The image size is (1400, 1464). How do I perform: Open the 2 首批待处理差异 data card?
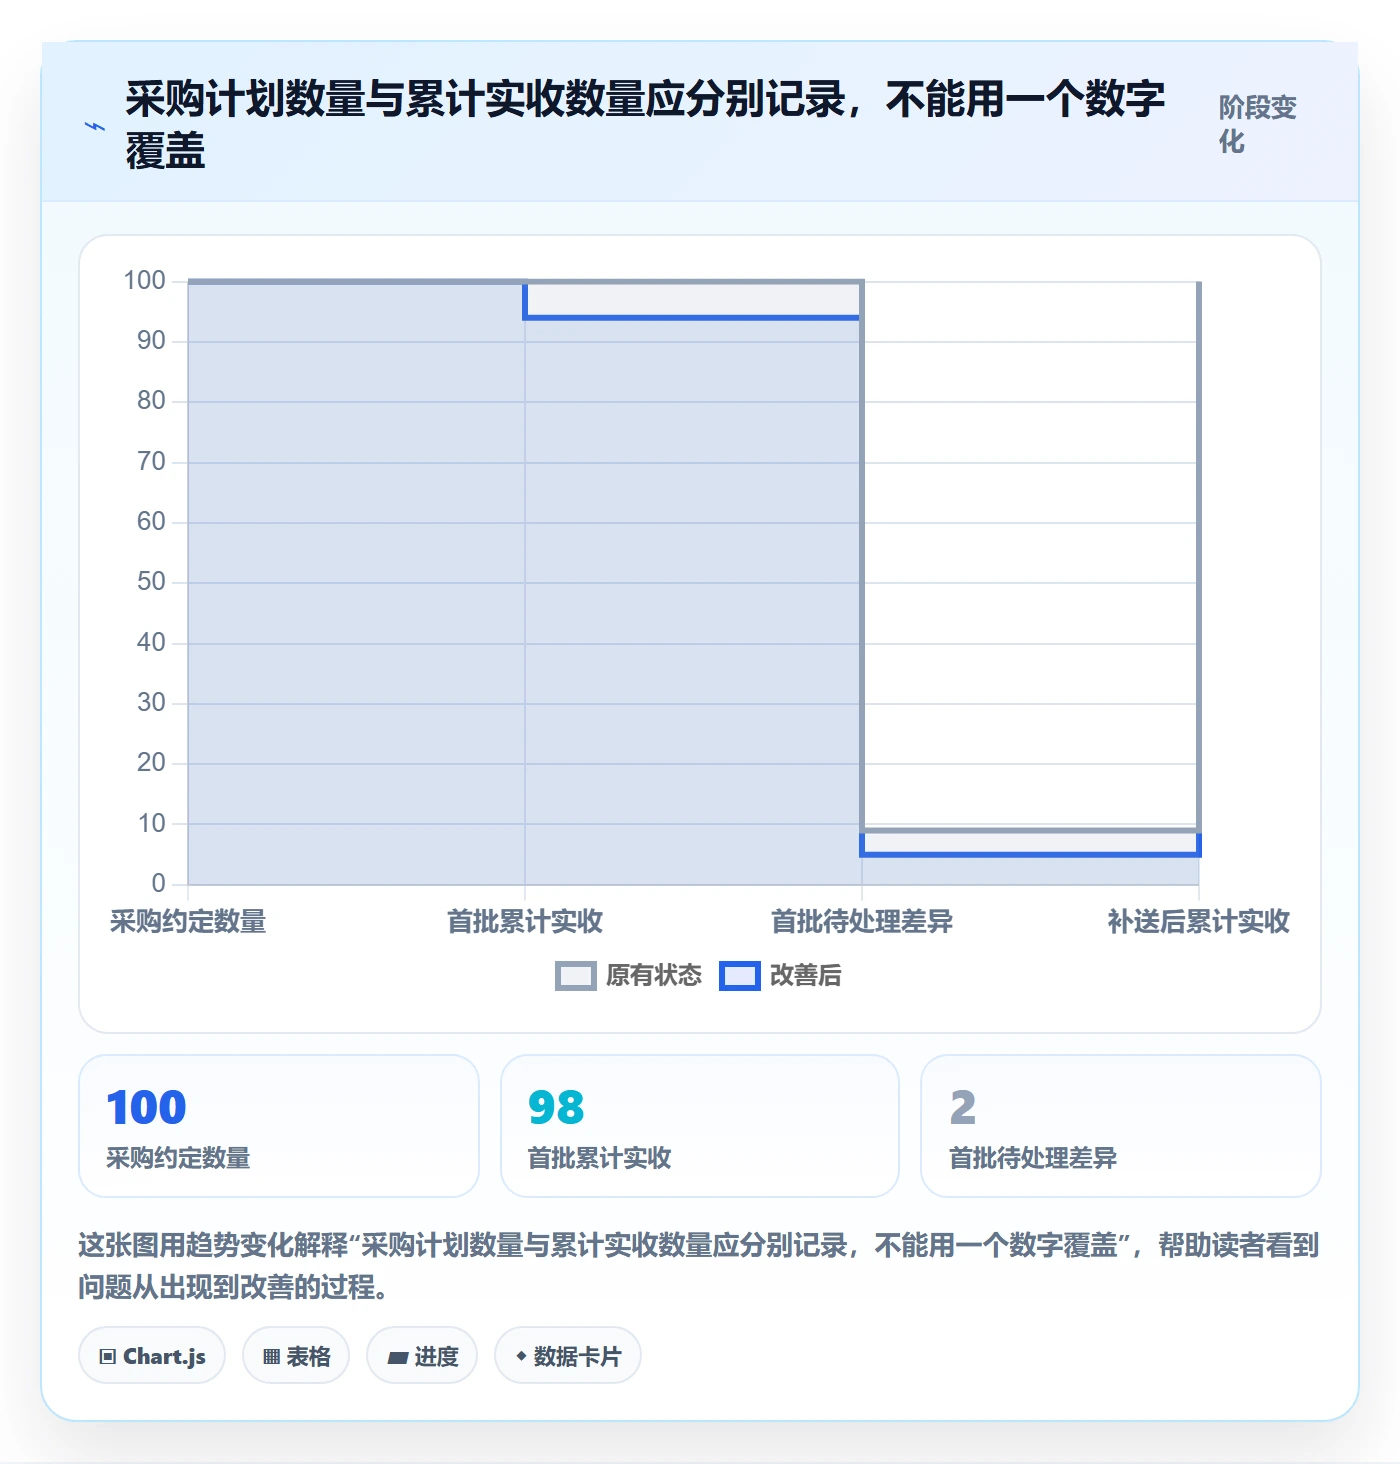(1121, 1126)
